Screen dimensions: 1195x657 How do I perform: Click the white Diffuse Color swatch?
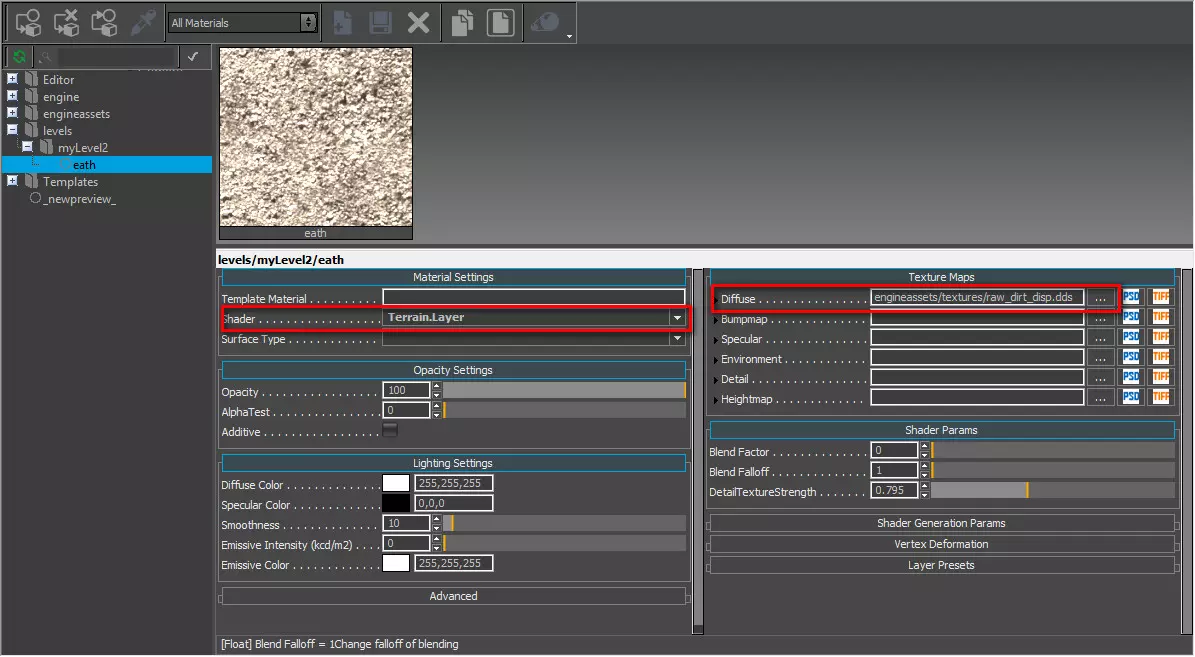(x=396, y=484)
